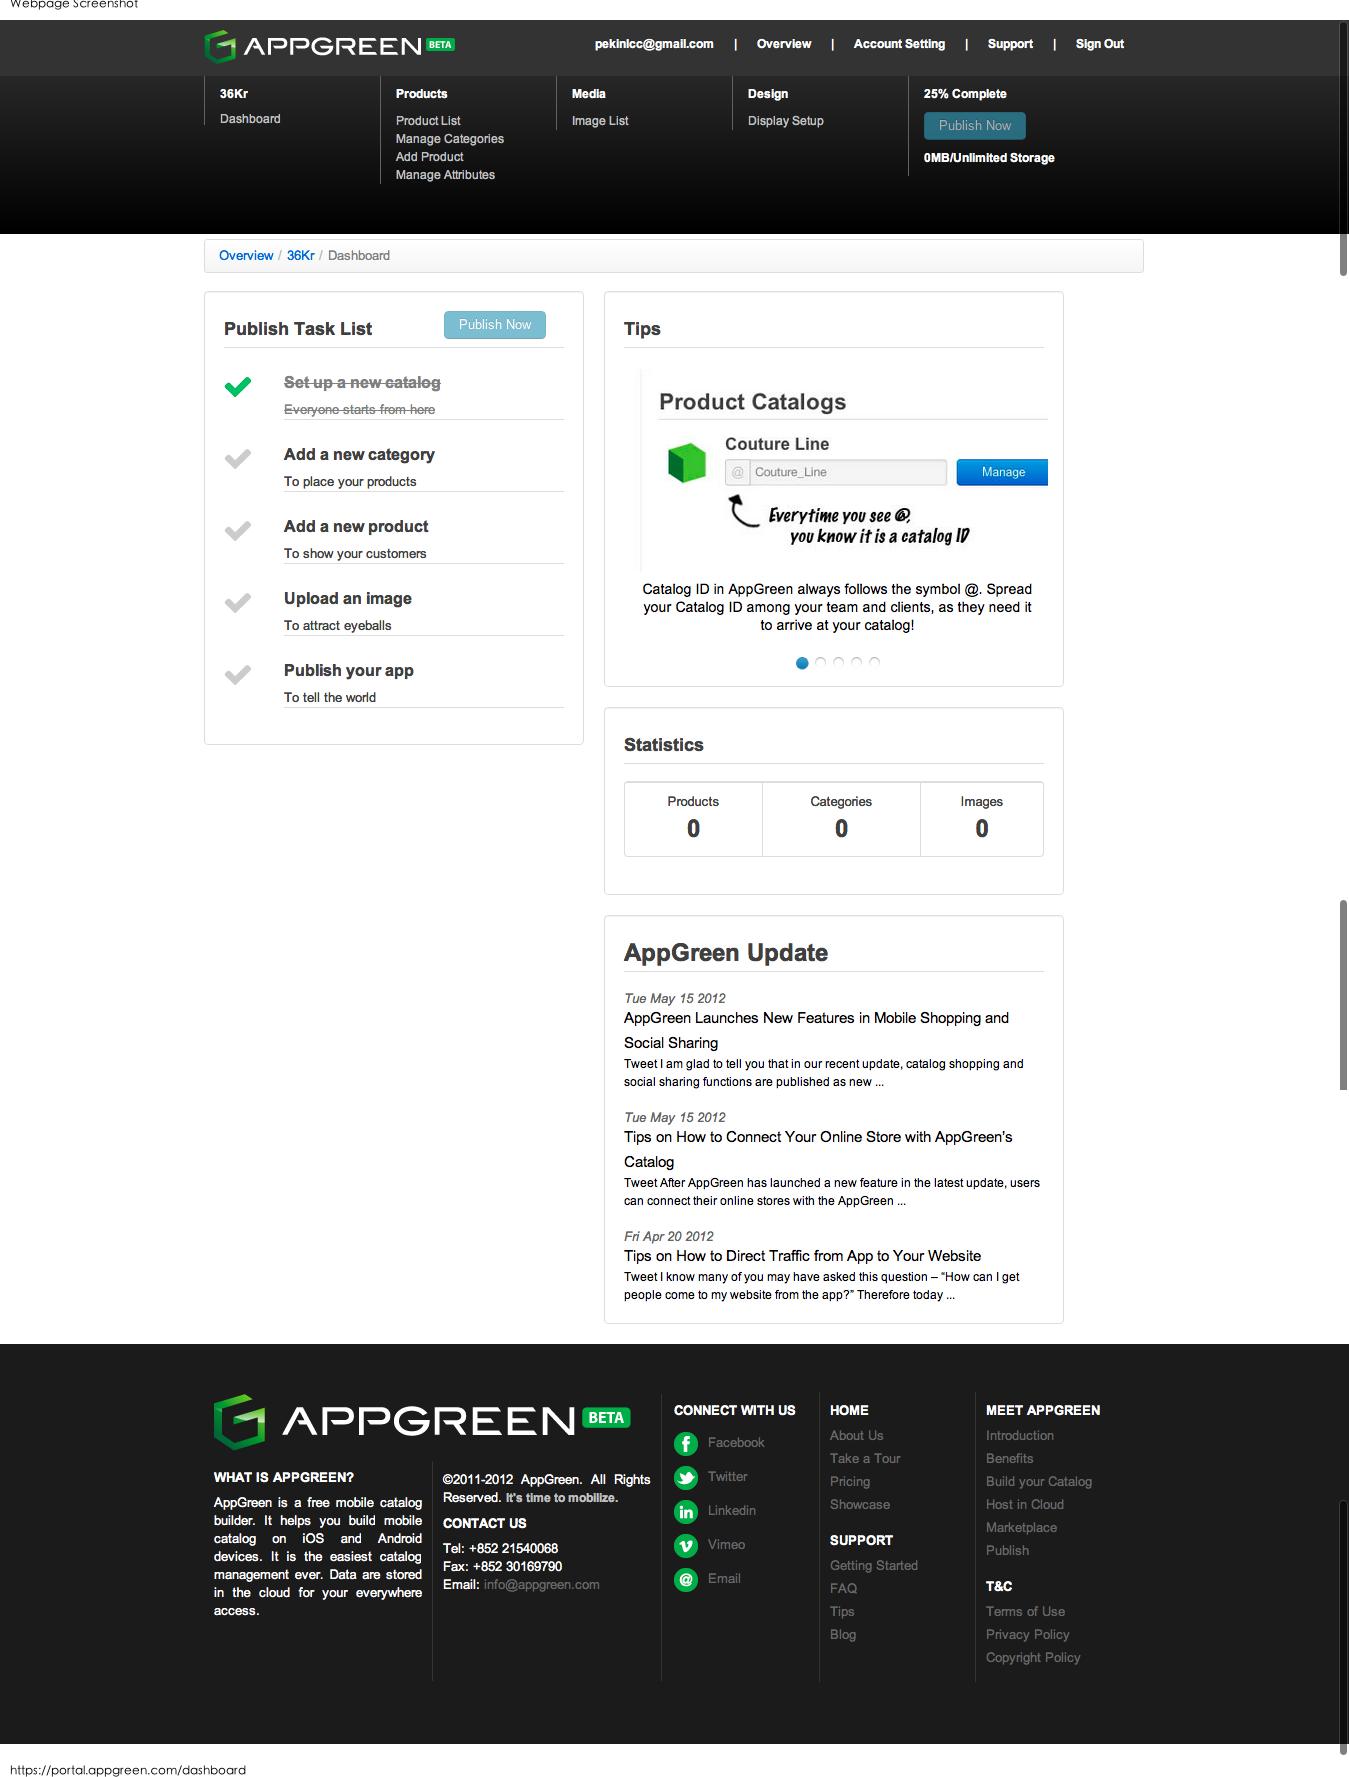Click the Email @ icon in footer
This screenshot has height=1777, width=1349.
(686, 1579)
